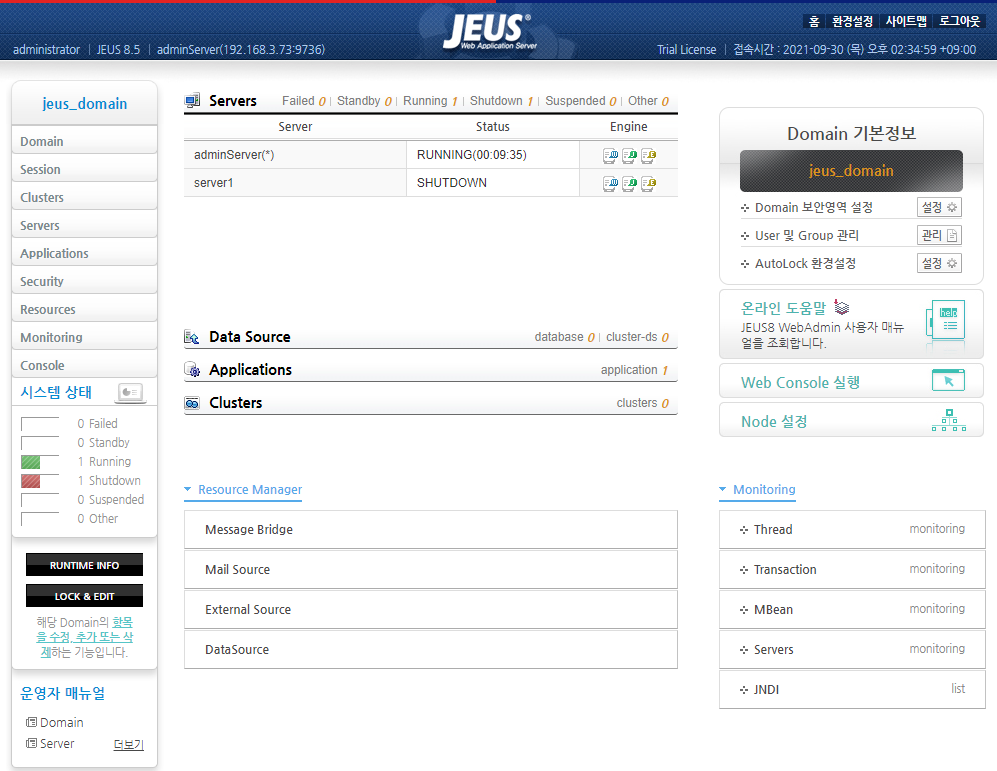Click the Clusters section icon
Screen dimensions: 997x771
192,403
